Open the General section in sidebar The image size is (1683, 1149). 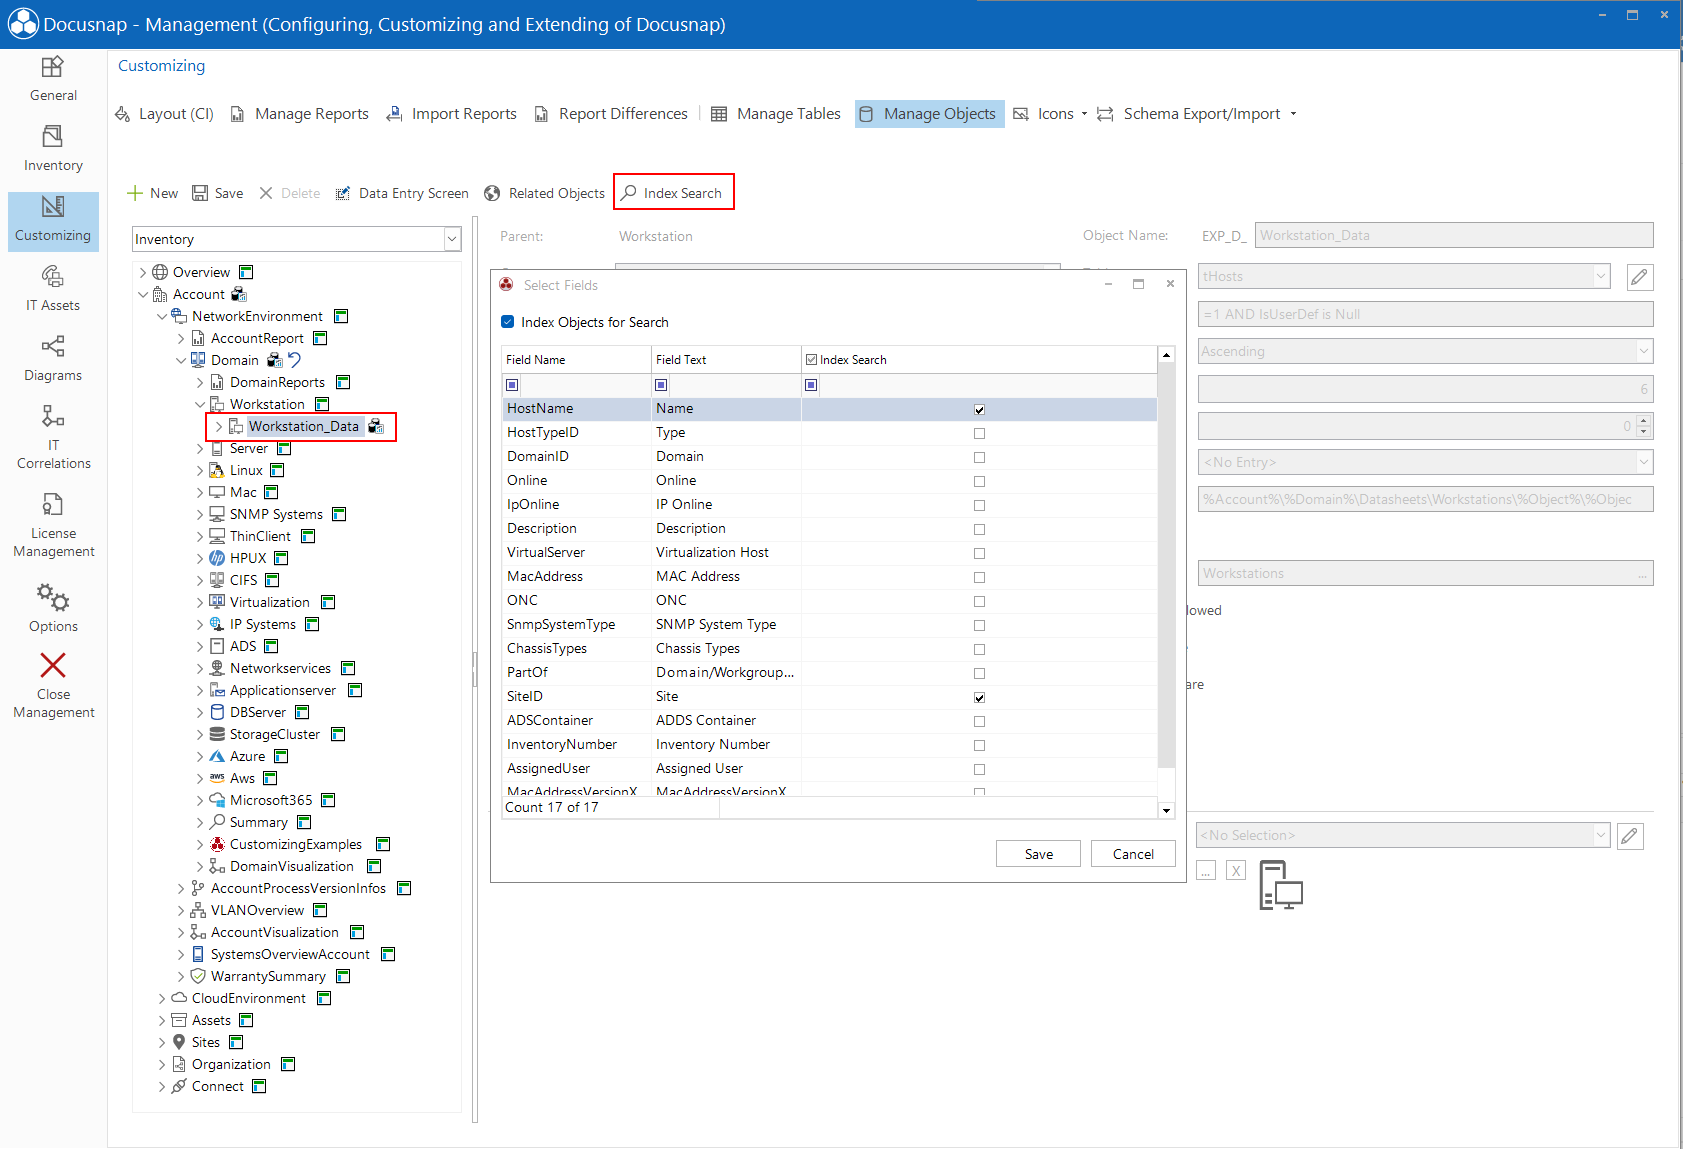point(53,78)
